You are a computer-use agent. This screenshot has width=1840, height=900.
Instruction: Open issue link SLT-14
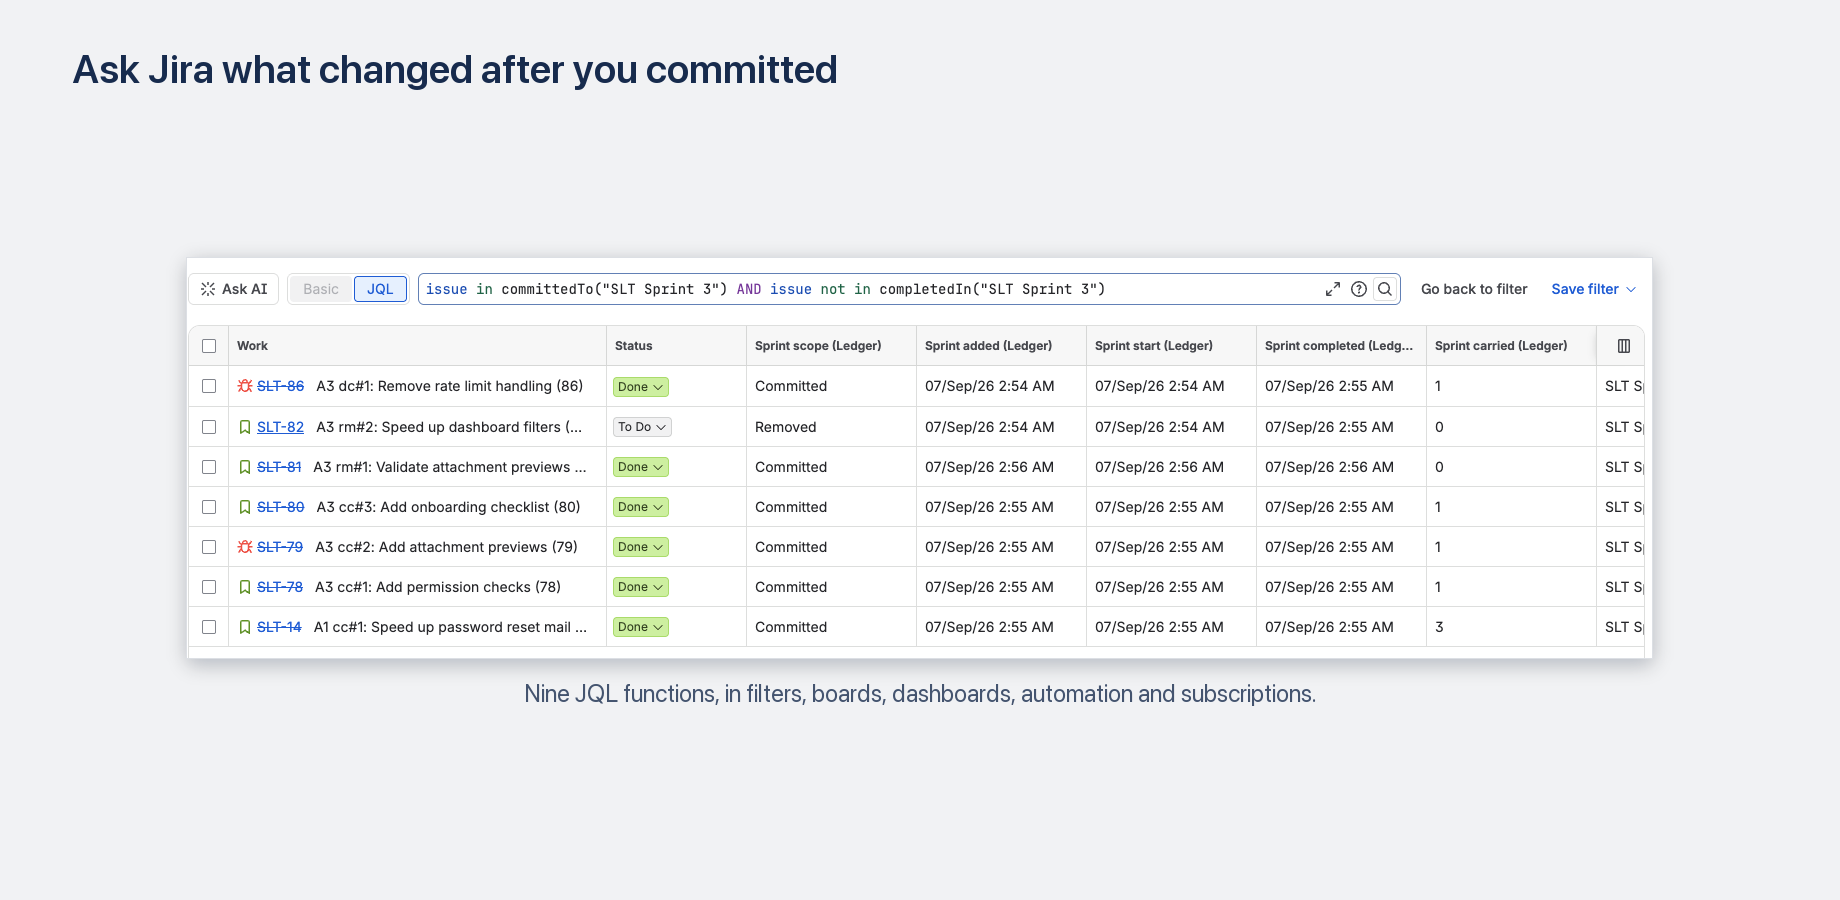[x=279, y=627]
